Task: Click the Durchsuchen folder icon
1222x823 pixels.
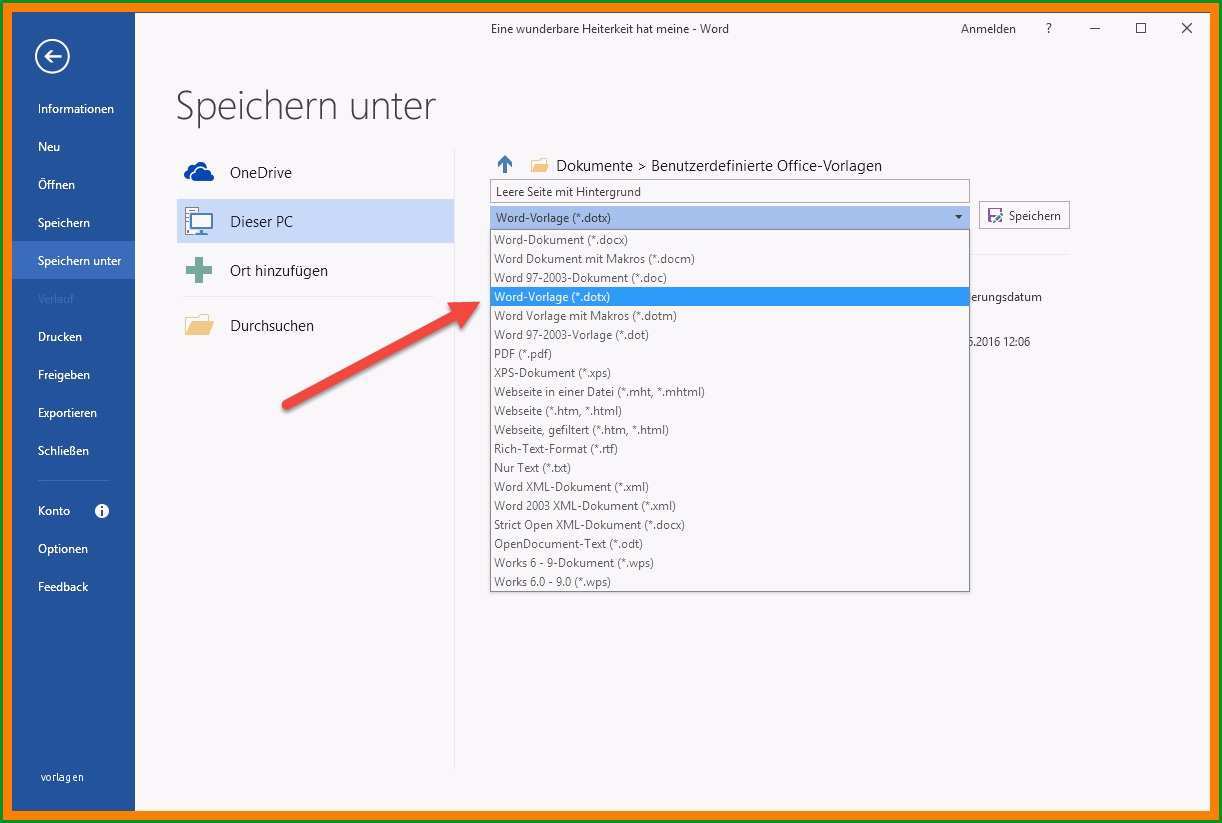Action: point(199,325)
